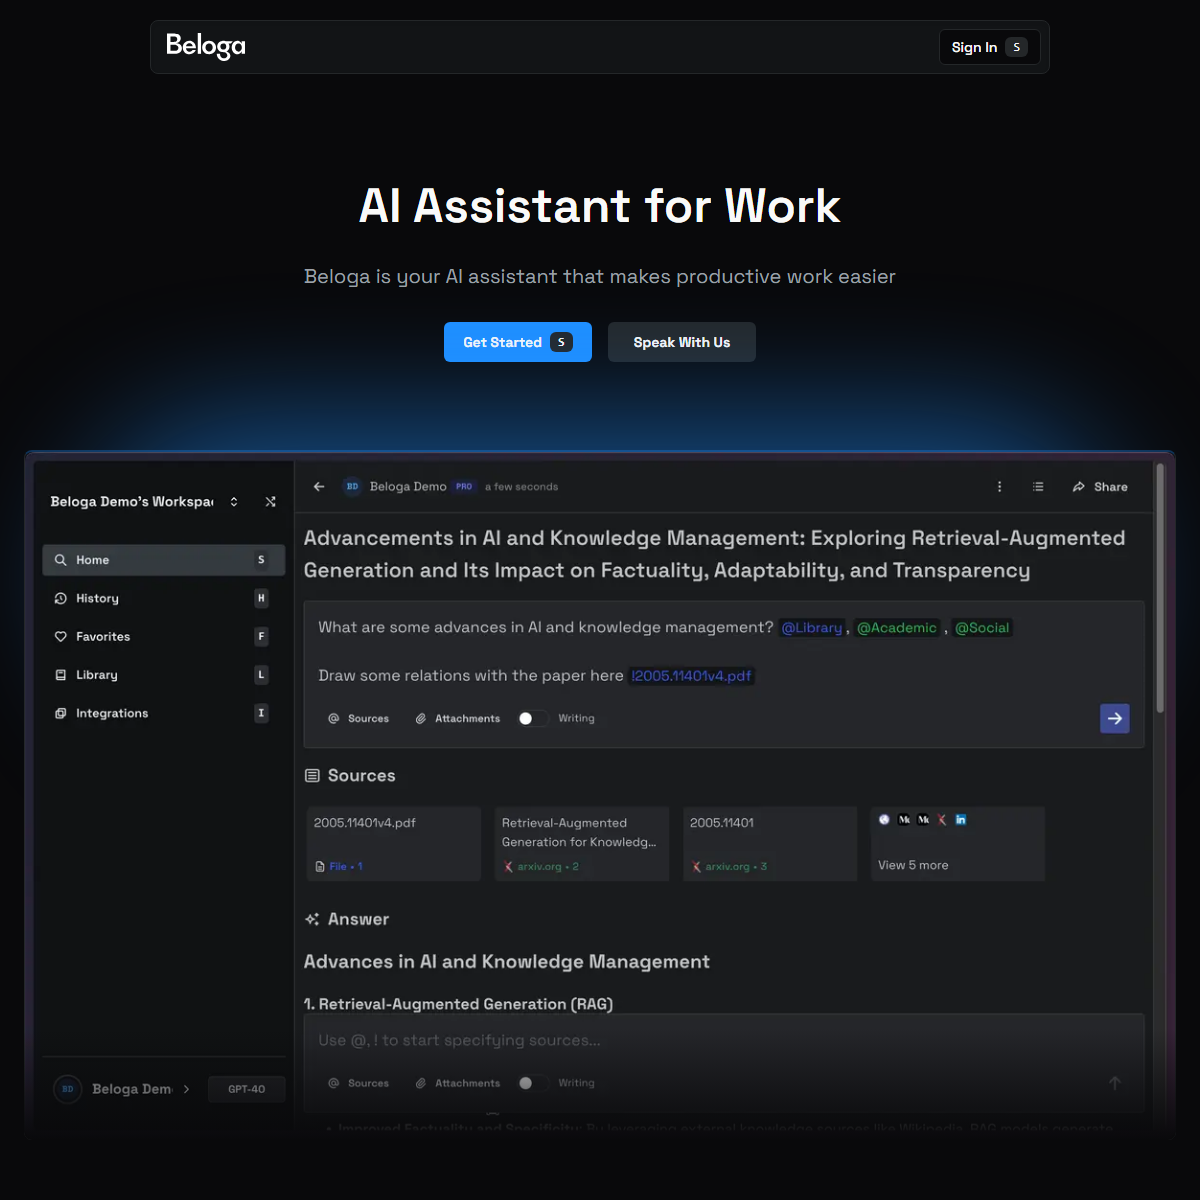Click the BD avatar in thread header

(352, 487)
